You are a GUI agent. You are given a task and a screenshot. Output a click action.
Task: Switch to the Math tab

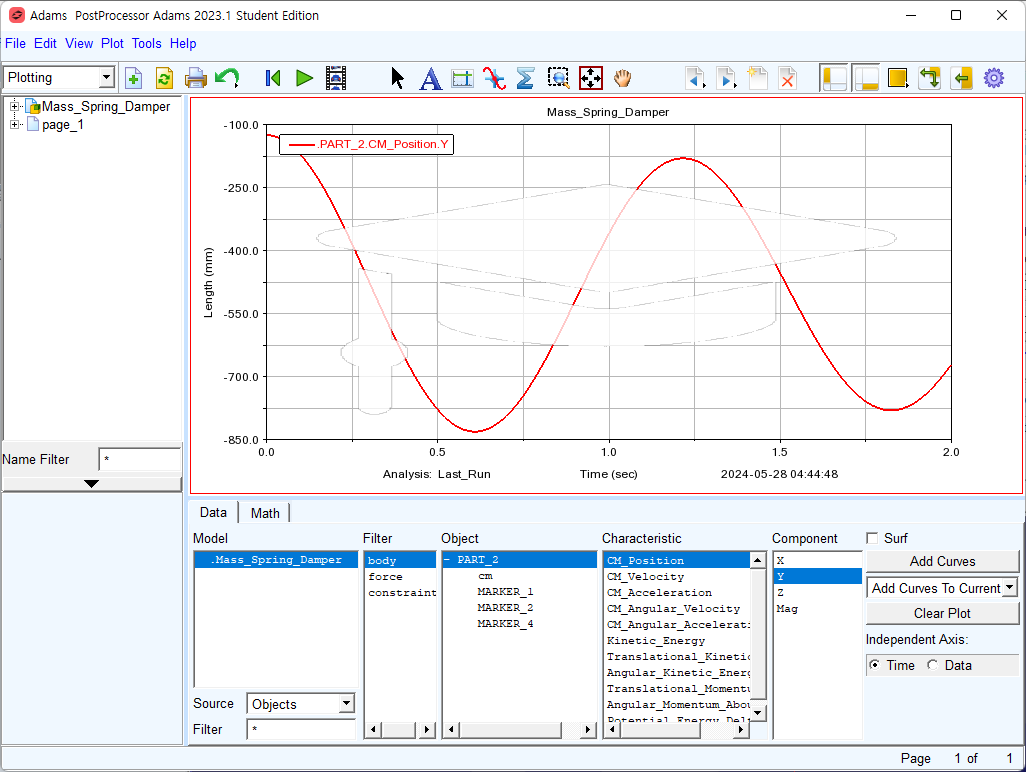[265, 513]
